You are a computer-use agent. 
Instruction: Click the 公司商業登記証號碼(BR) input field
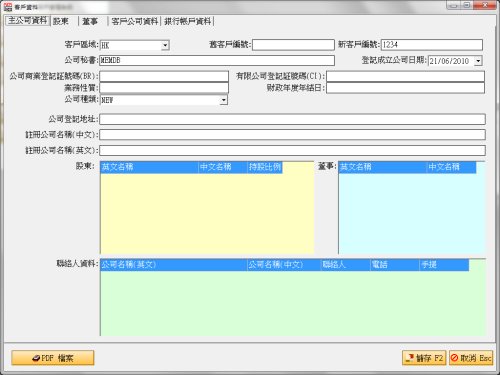click(164, 76)
